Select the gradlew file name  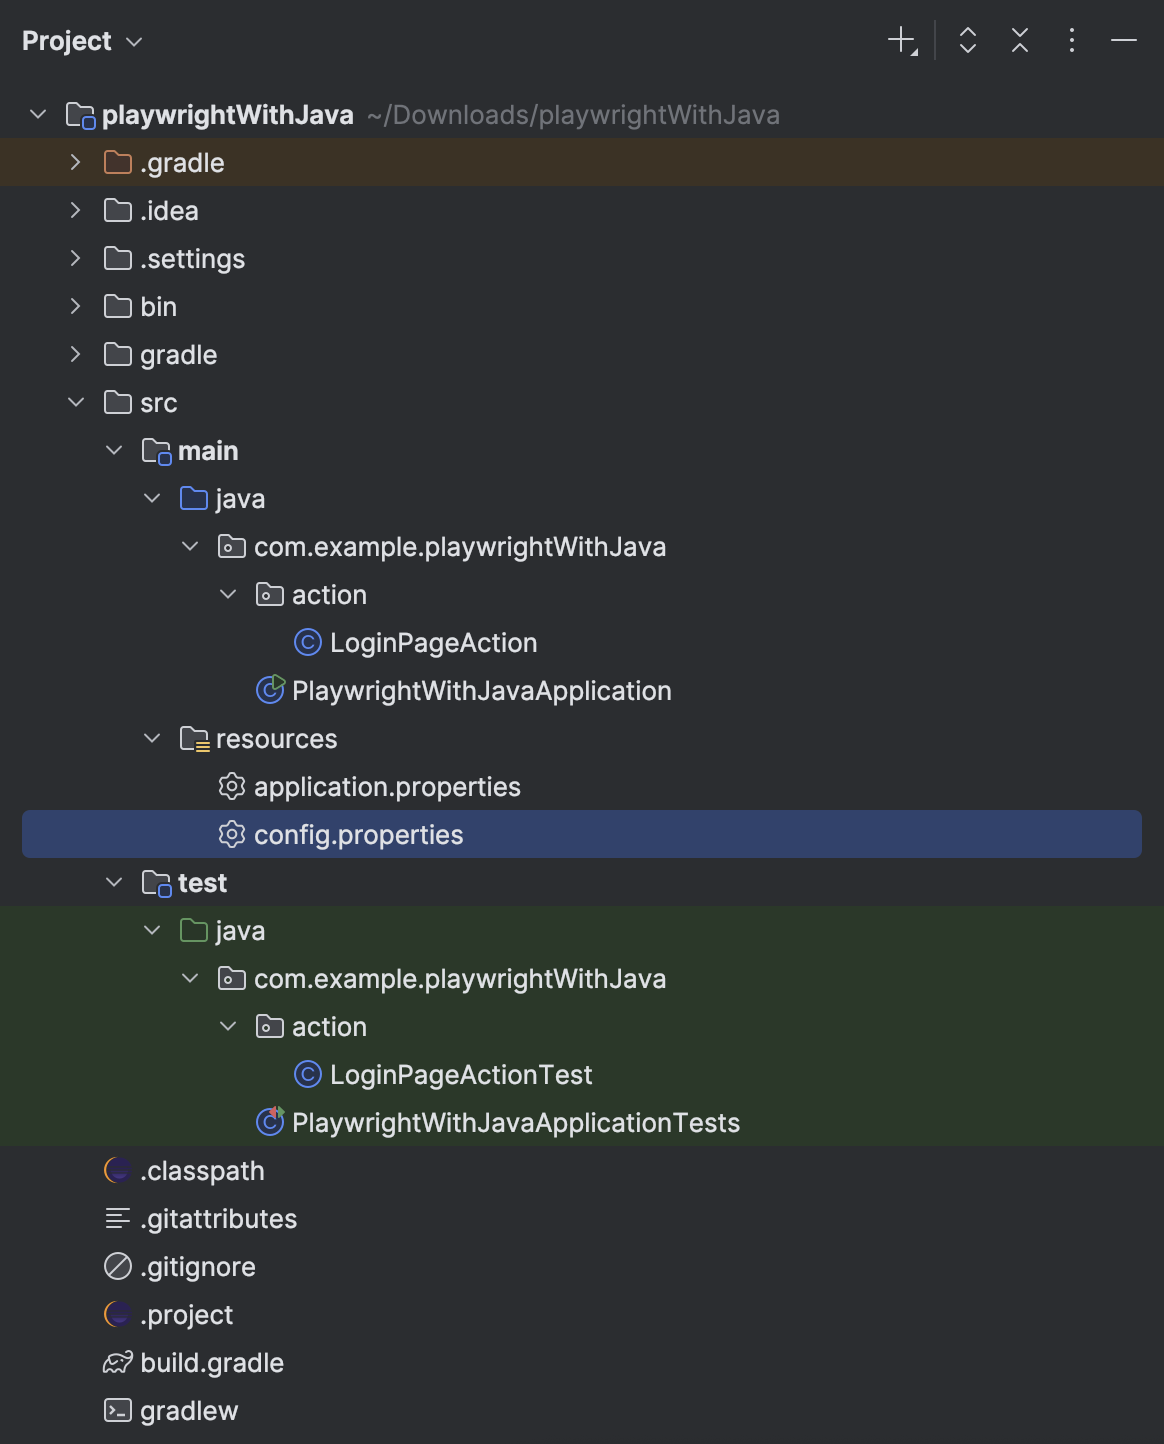tap(189, 1411)
